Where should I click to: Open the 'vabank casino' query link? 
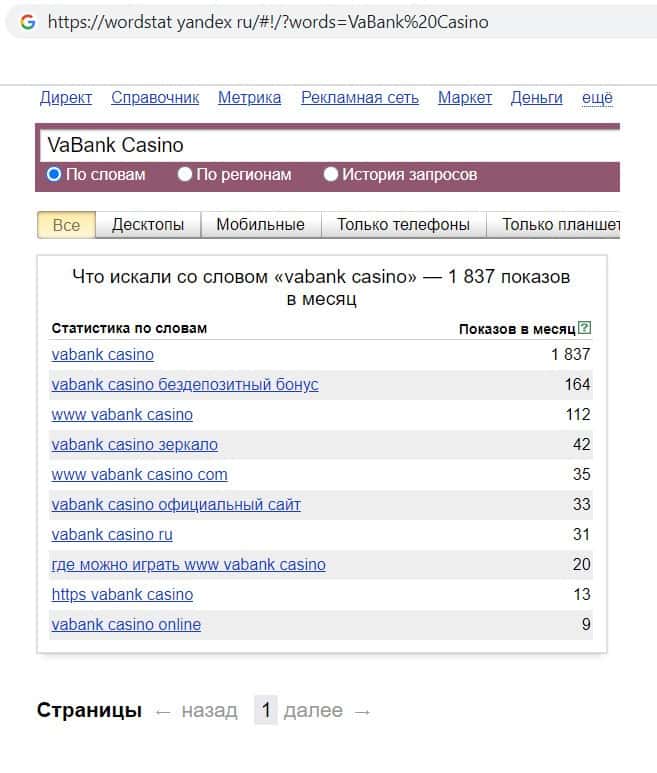[x=103, y=354]
